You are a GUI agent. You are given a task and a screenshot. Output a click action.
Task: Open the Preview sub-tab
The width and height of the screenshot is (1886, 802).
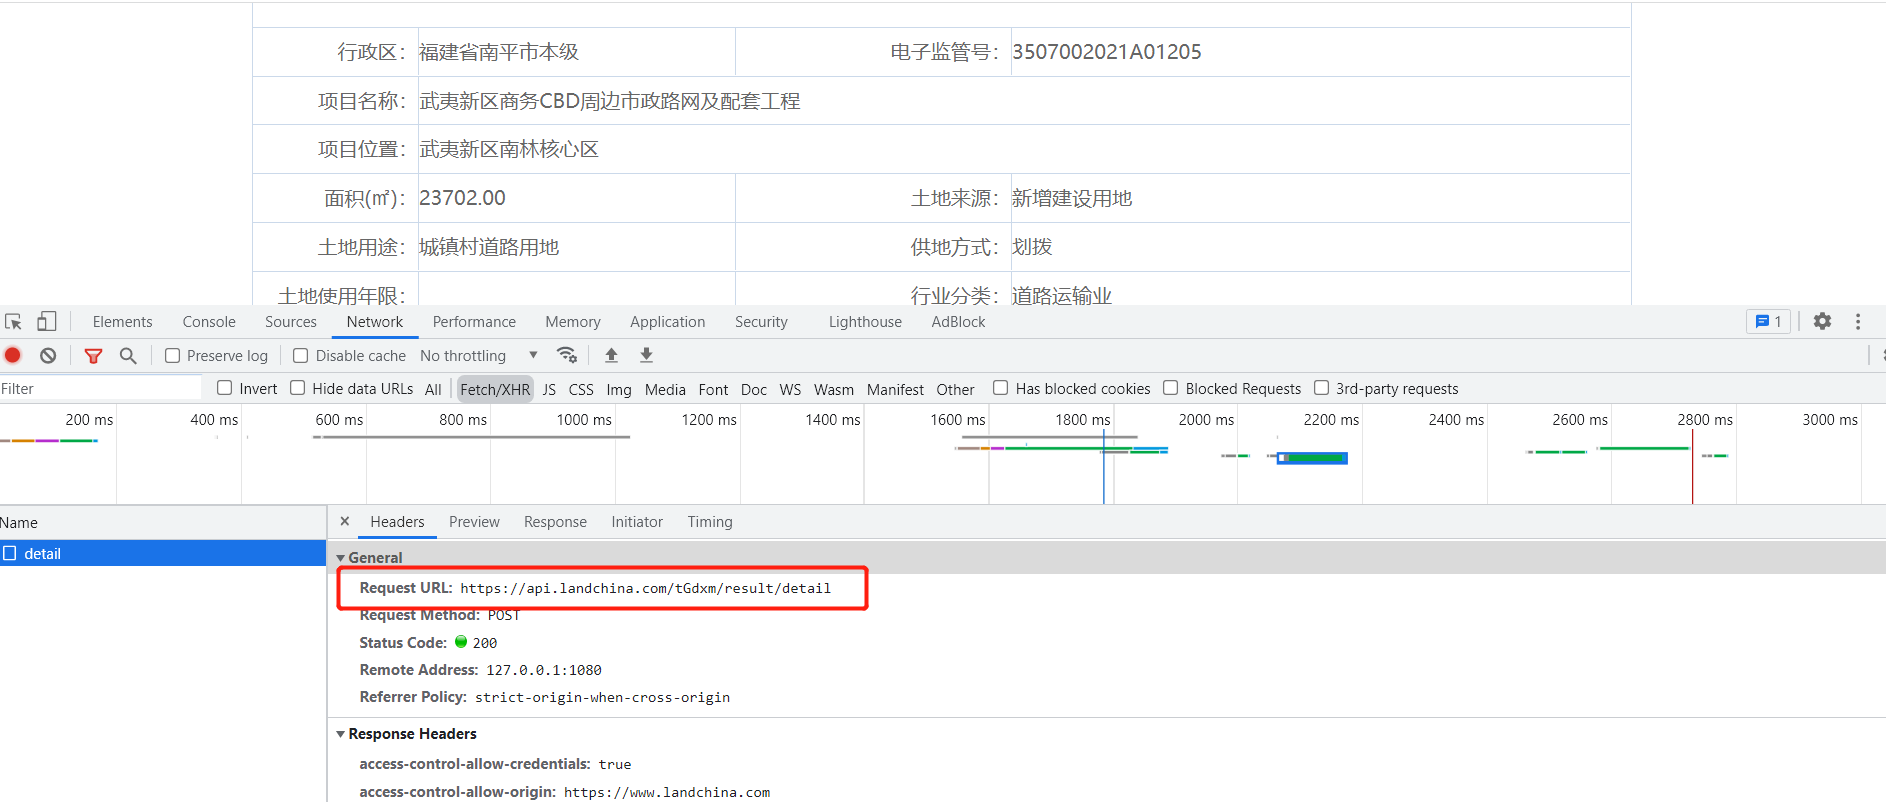474,522
